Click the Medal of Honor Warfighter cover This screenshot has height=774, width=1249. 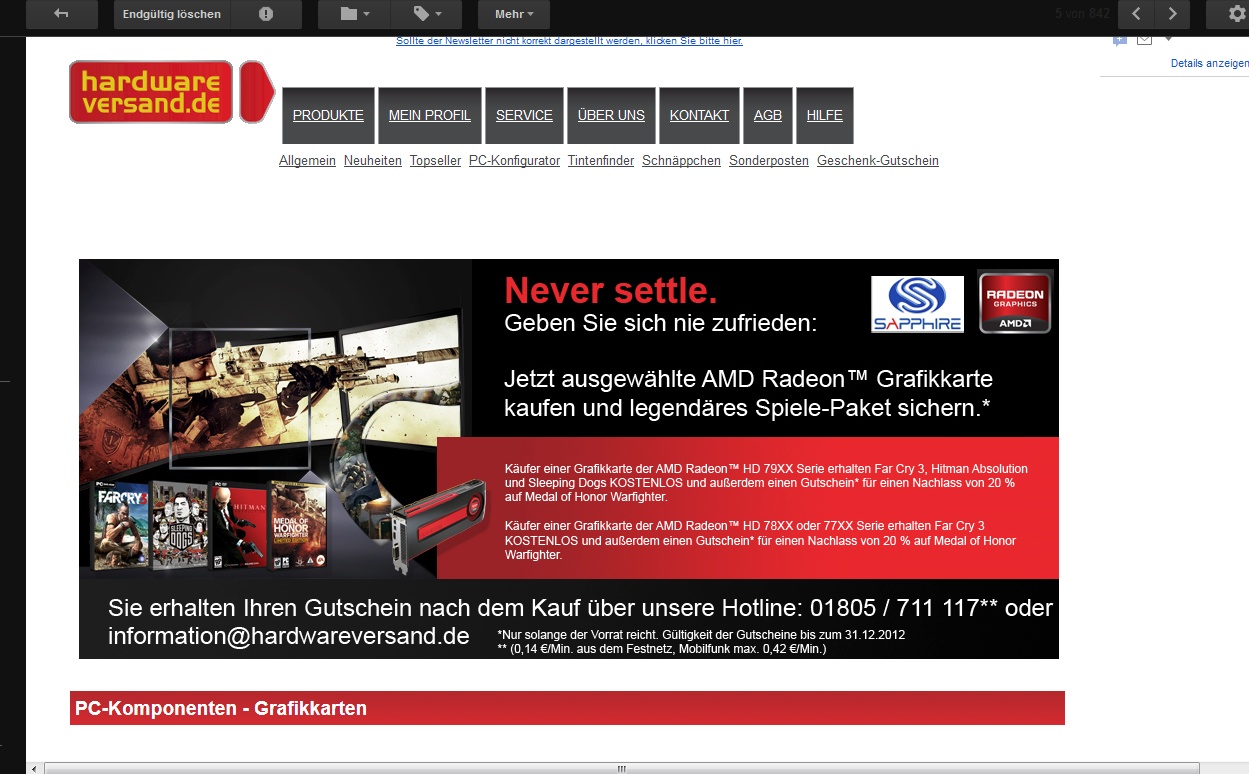pos(300,526)
